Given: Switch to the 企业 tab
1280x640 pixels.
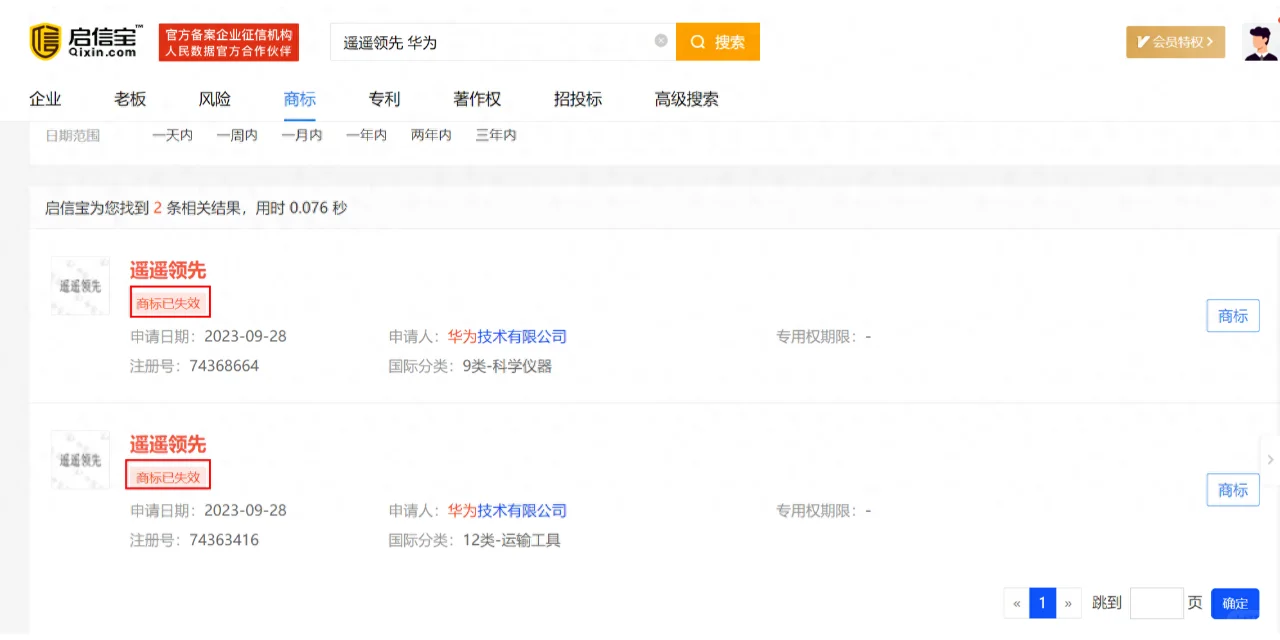Looking at the screenshot, I should tap(45, 99).
